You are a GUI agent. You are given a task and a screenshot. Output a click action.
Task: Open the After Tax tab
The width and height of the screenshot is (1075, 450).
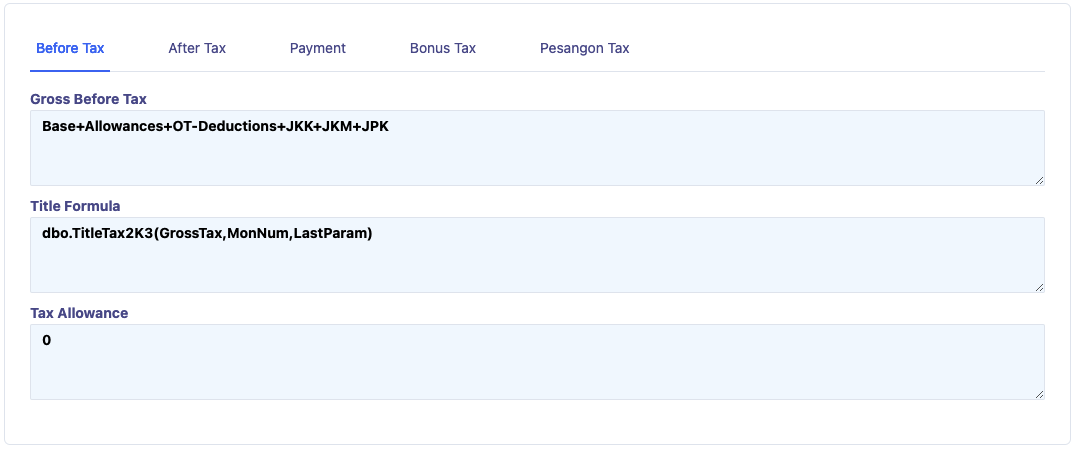tap(197, 48)
